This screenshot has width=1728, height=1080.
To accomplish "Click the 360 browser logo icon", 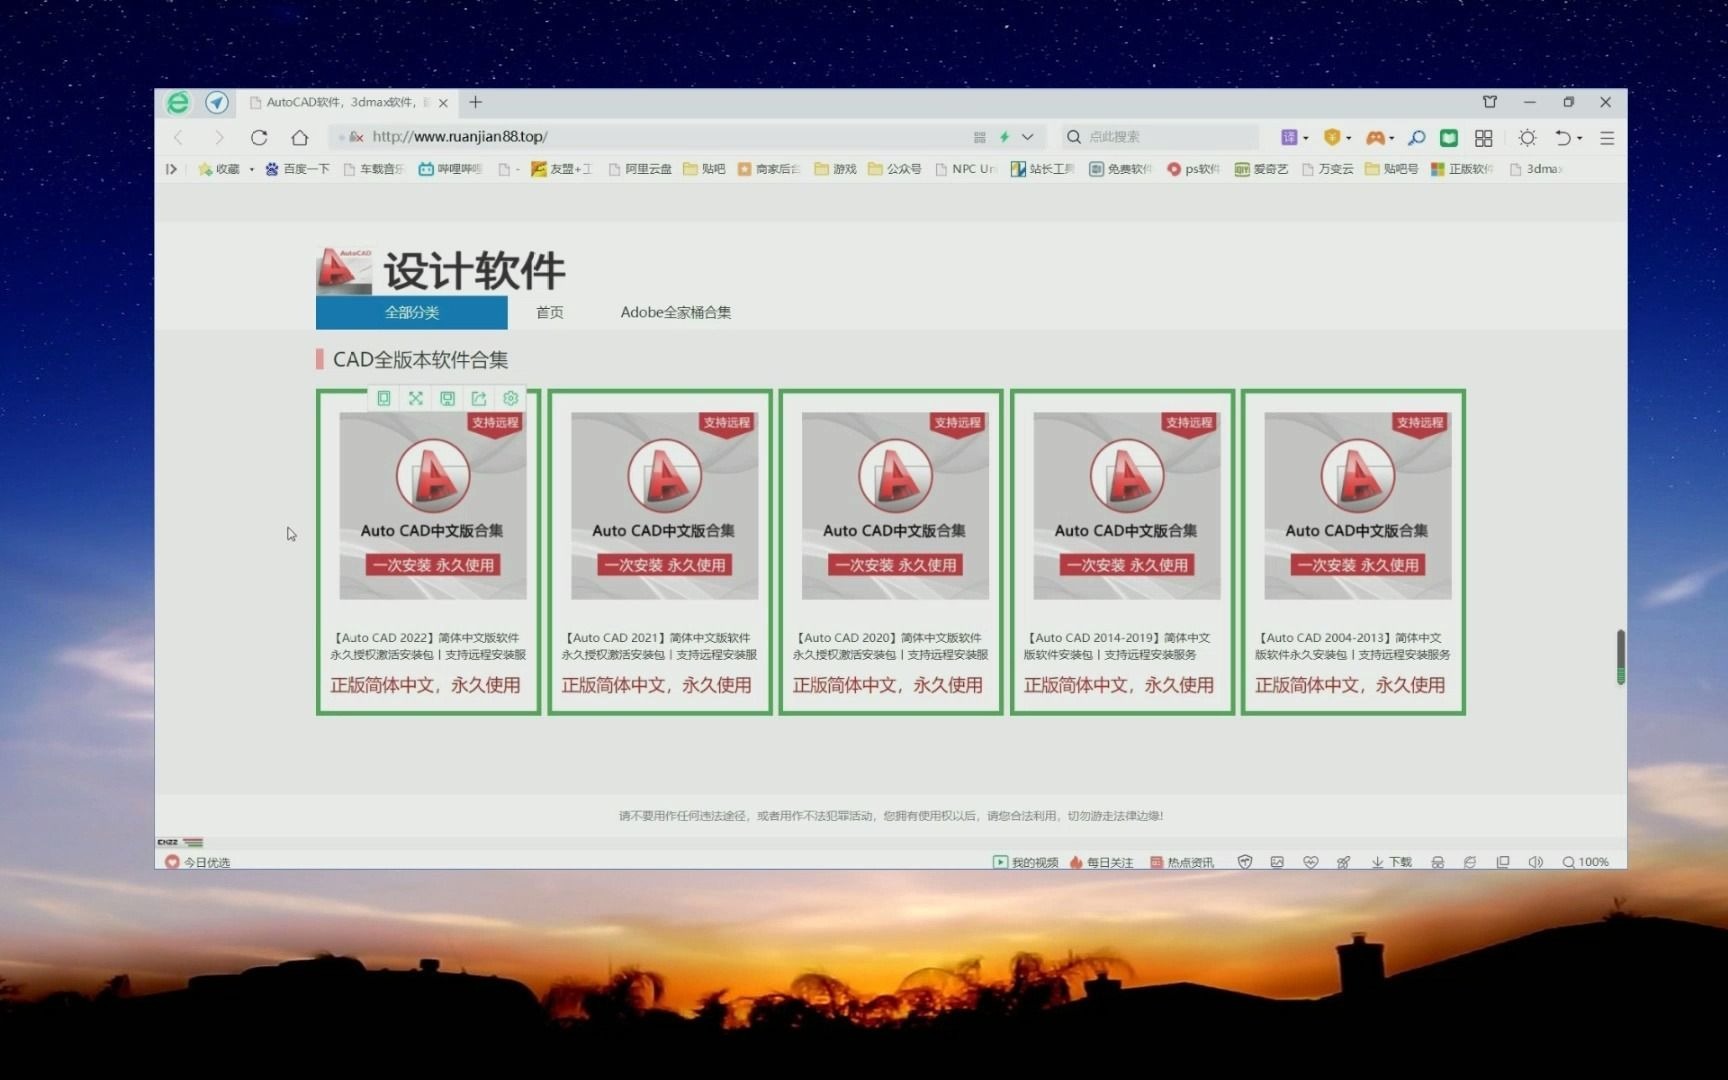I will coord(178,102).
